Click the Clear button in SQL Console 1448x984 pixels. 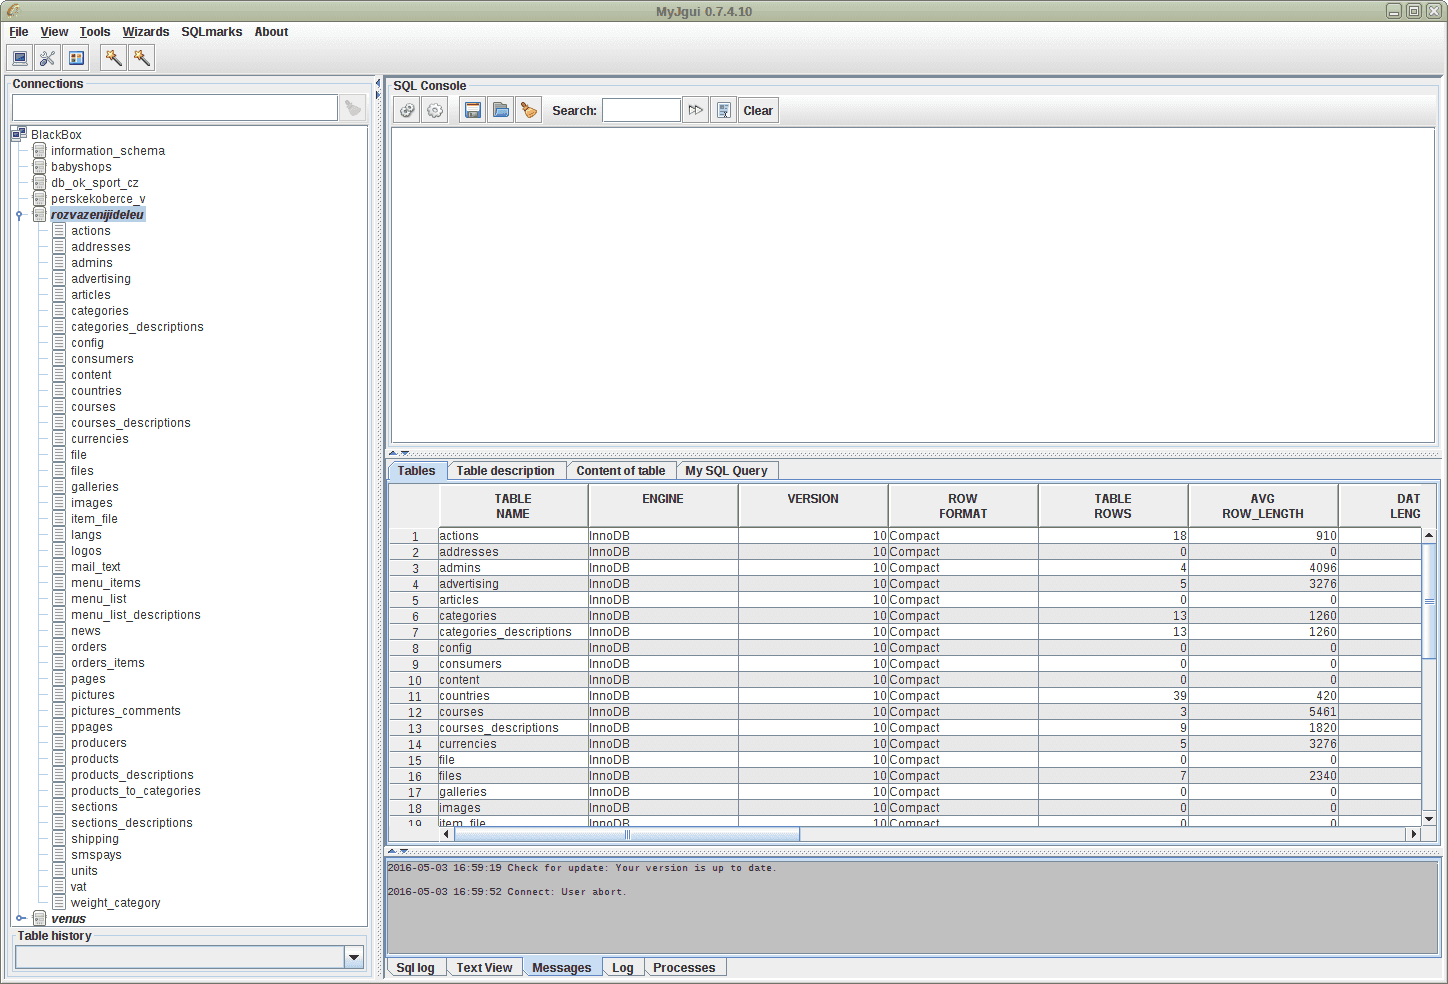pyautogui.click(x=758, y=110)
